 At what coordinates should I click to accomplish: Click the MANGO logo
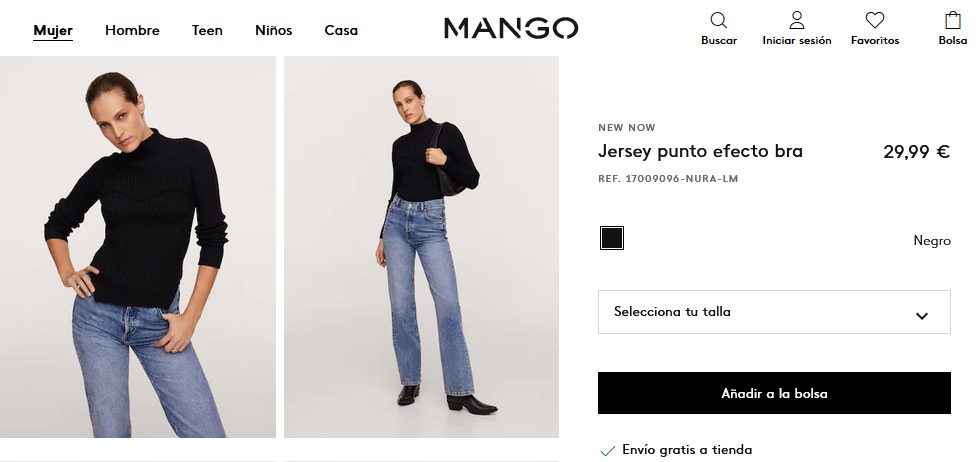pyautogui.click(x=511, y=28)
